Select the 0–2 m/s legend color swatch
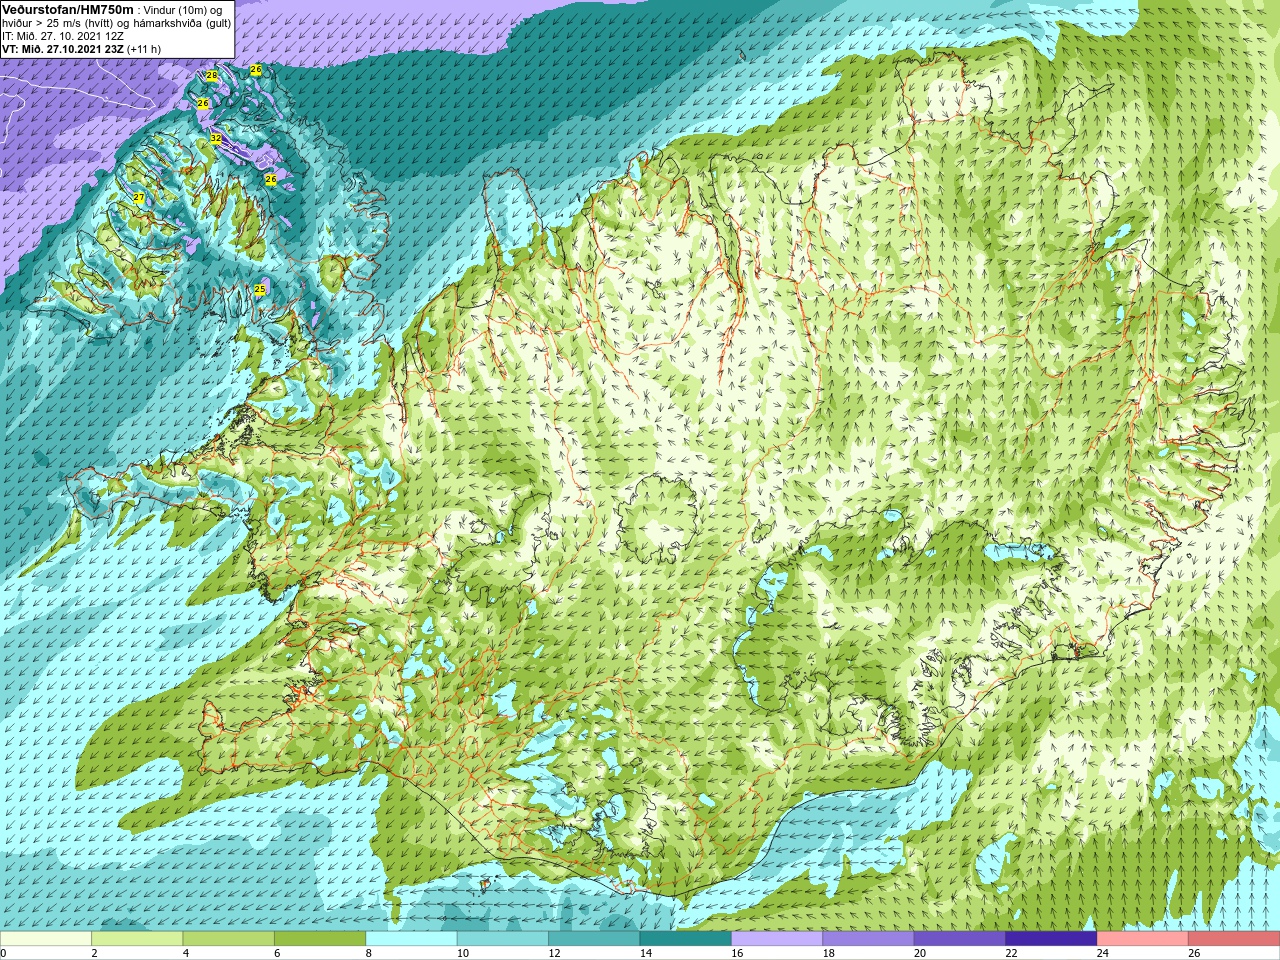The image size is (1280, 960). point(46,939)
